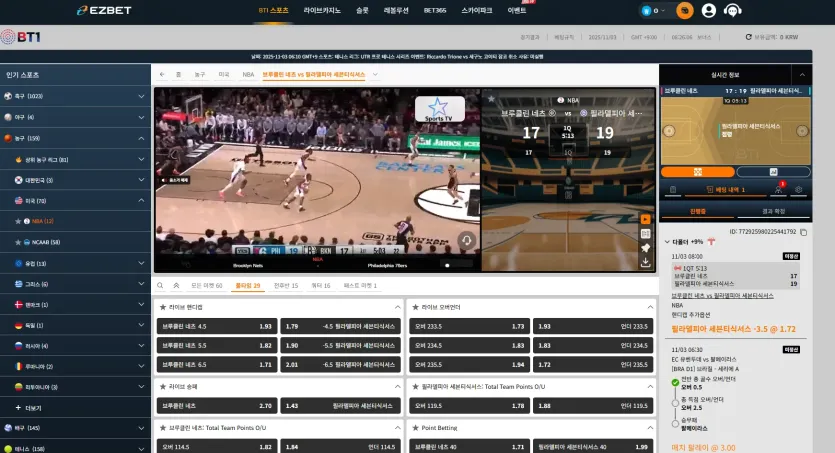Open the notifications person icon with badge
This screenshot has height=453, width=835.
(779, 188)
